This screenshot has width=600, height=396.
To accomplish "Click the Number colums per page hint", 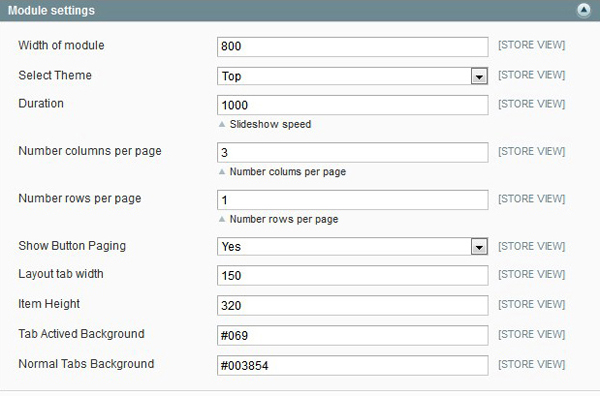I will (288, 172).
